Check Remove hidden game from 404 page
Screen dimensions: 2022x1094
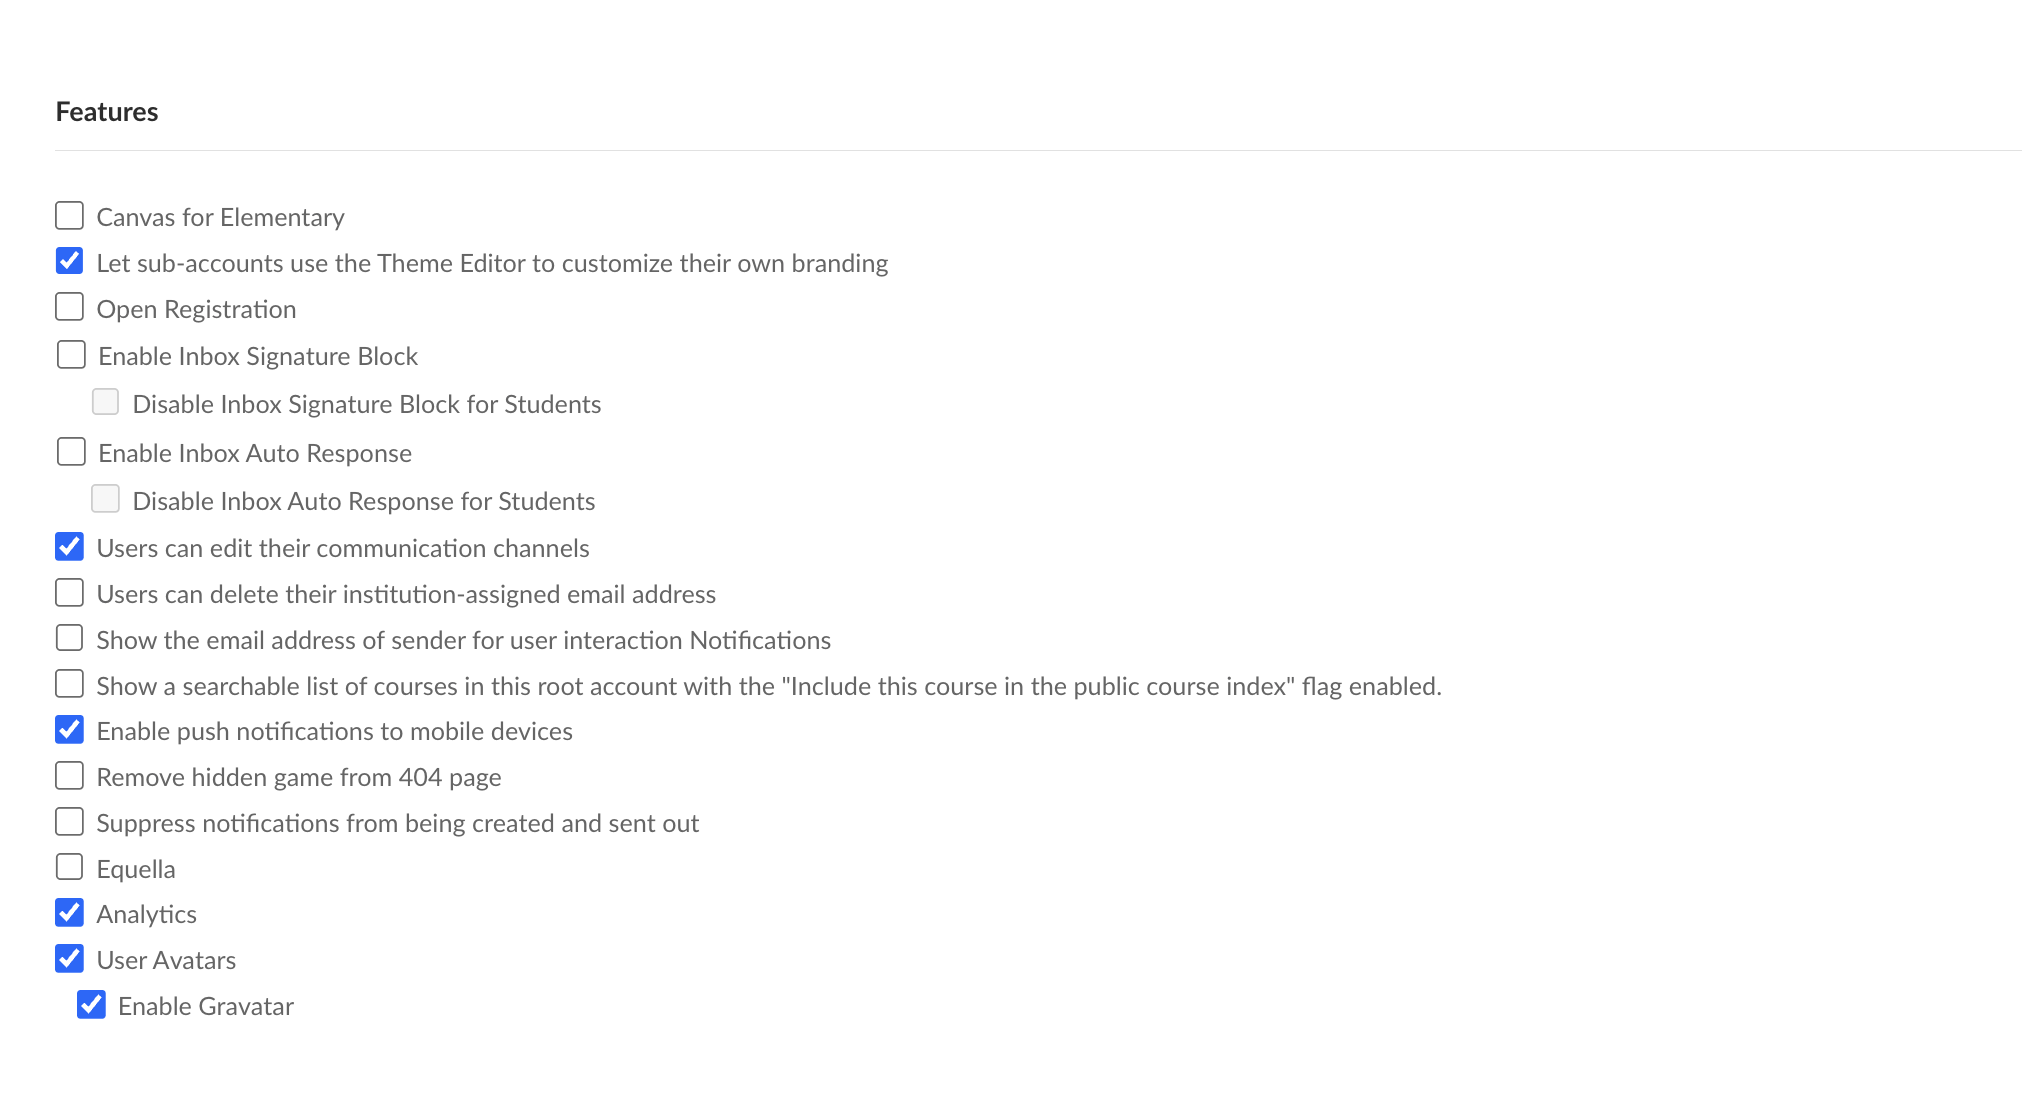69,775
